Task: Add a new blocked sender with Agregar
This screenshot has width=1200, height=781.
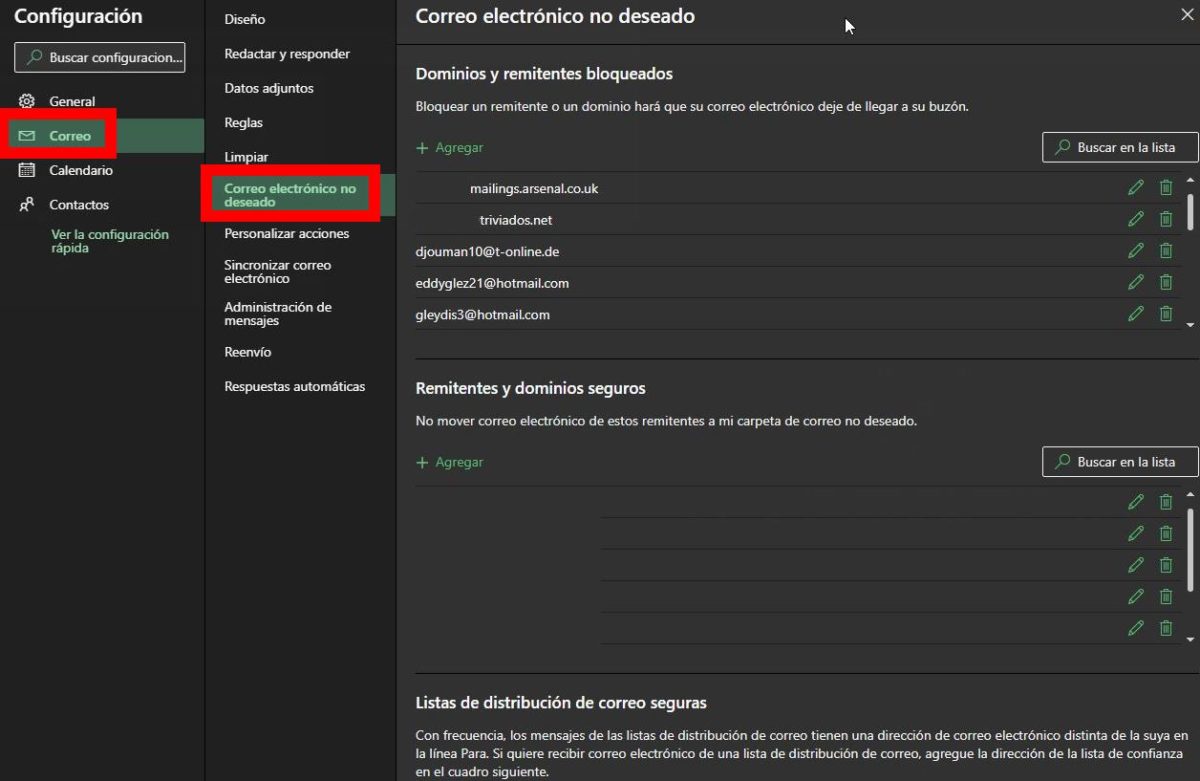Action: pyautogui.click(x=450, y=148)
